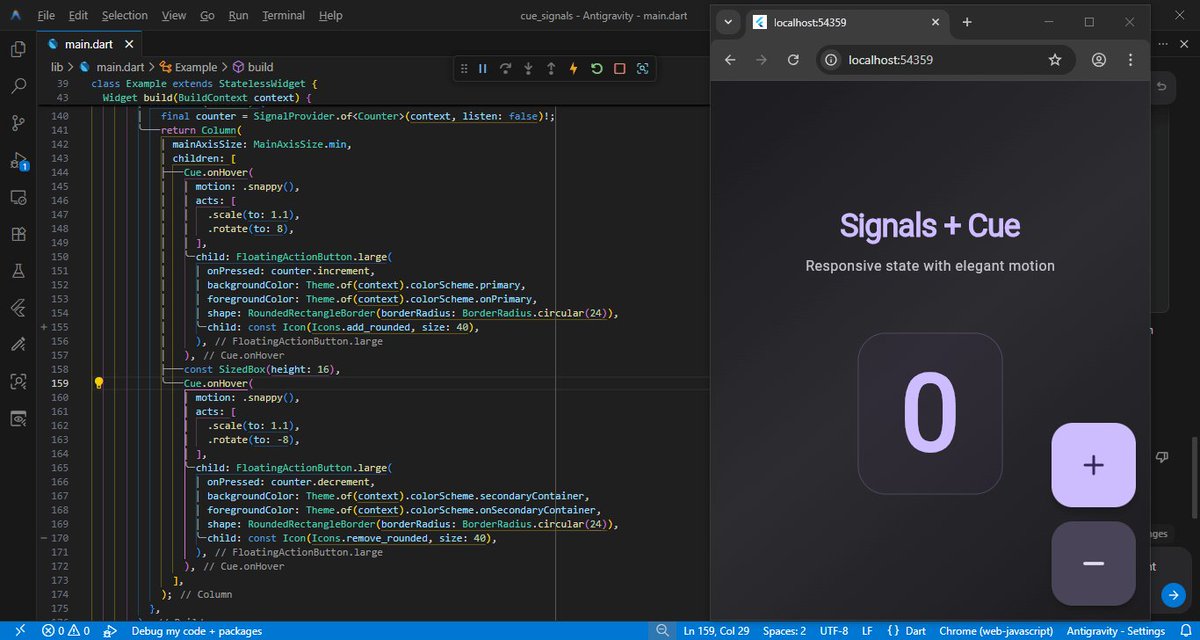Open the Help menu

coord(330,15)
